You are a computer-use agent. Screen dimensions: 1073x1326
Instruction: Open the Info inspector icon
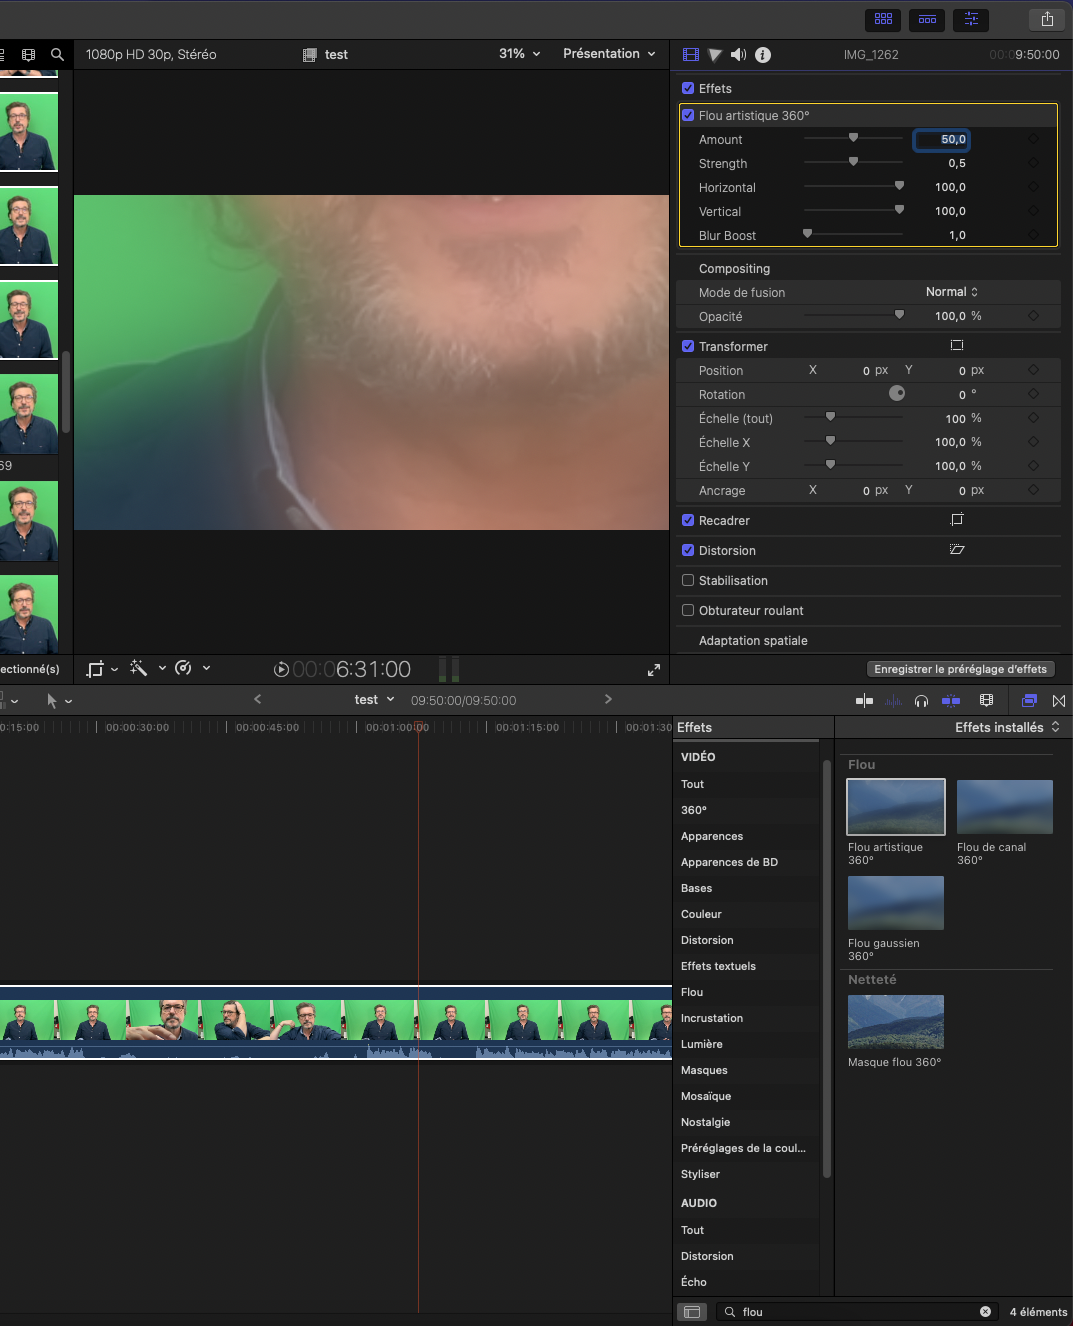[763, 55]
